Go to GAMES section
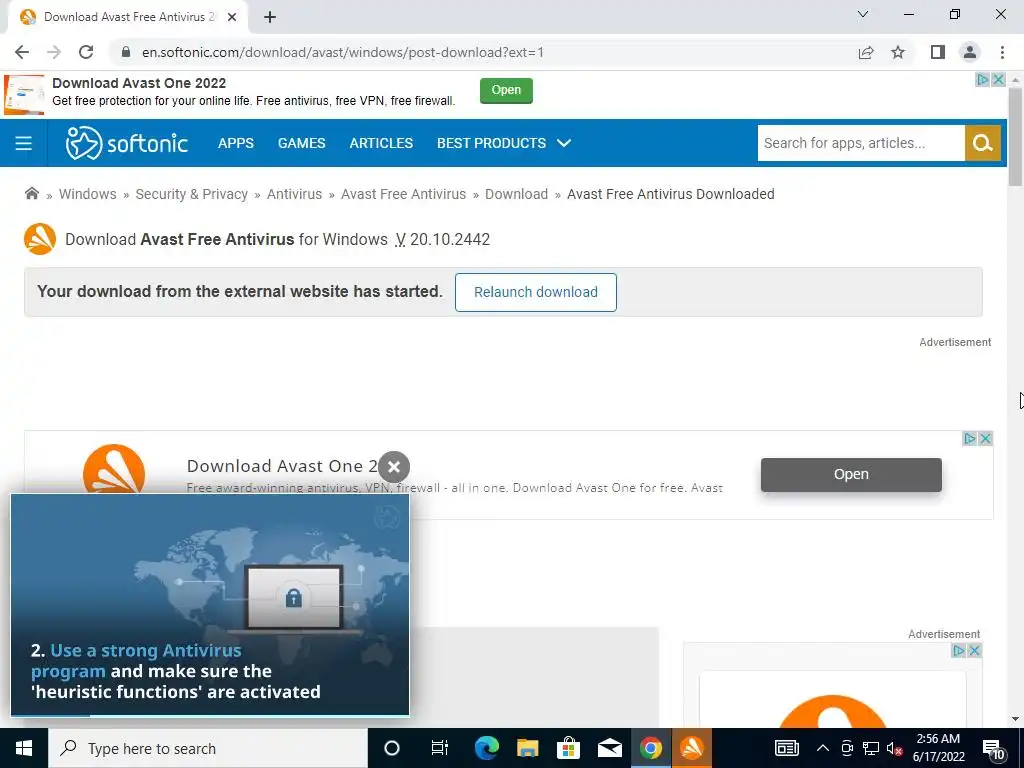Image resolution: width=1024 pixels, height=768 pixels. pos(302,143)
